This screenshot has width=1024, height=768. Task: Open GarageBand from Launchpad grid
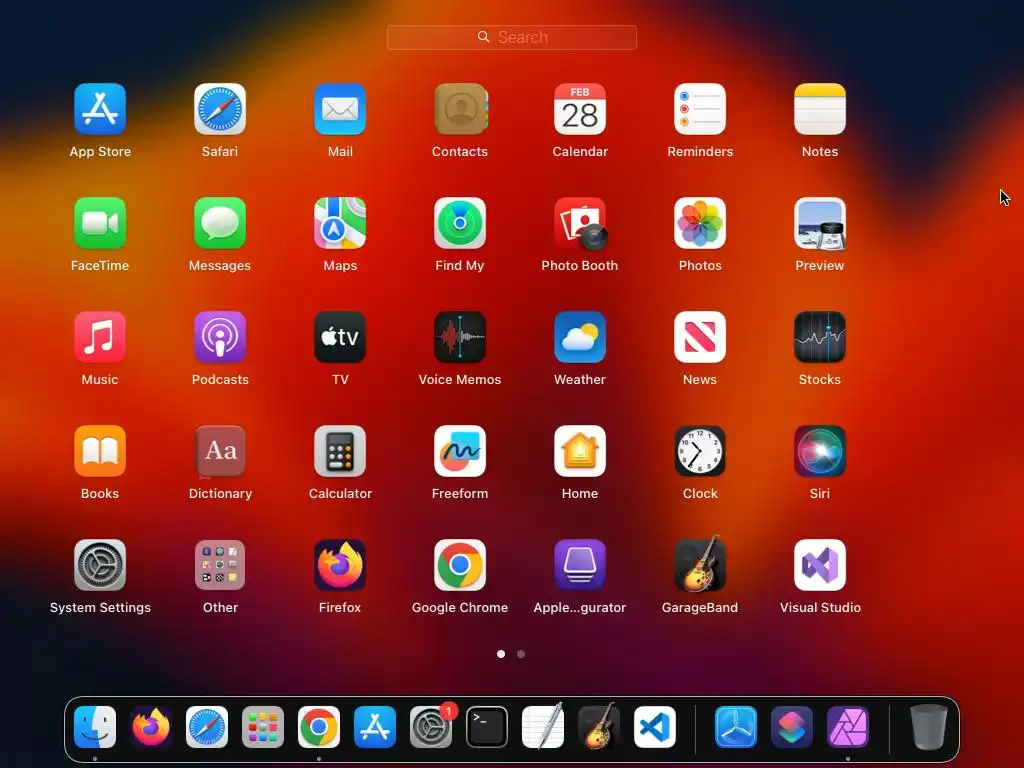(x=700, y=564)
